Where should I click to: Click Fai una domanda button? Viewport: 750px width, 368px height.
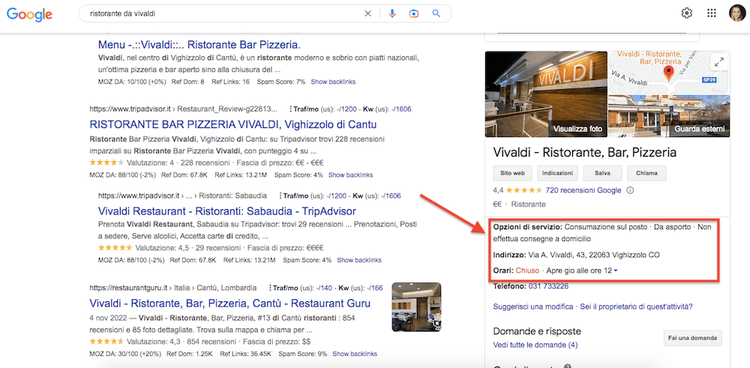click(692, 338)
